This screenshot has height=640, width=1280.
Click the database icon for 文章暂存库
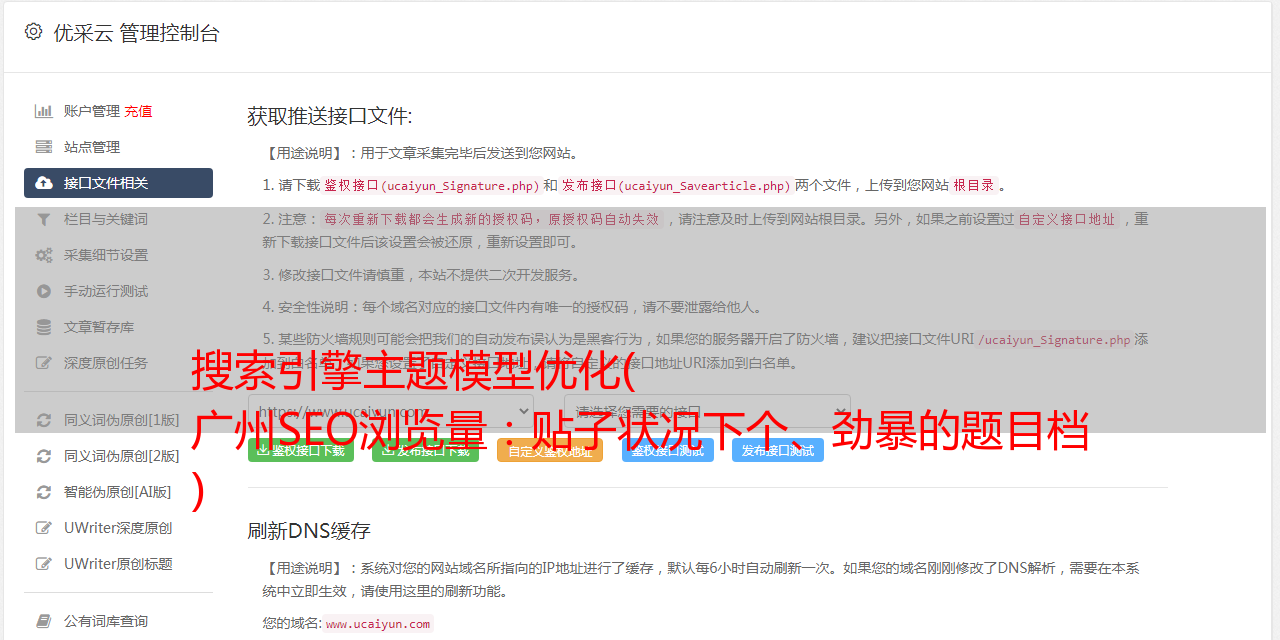pyautogui.click(x=44, y=327)
